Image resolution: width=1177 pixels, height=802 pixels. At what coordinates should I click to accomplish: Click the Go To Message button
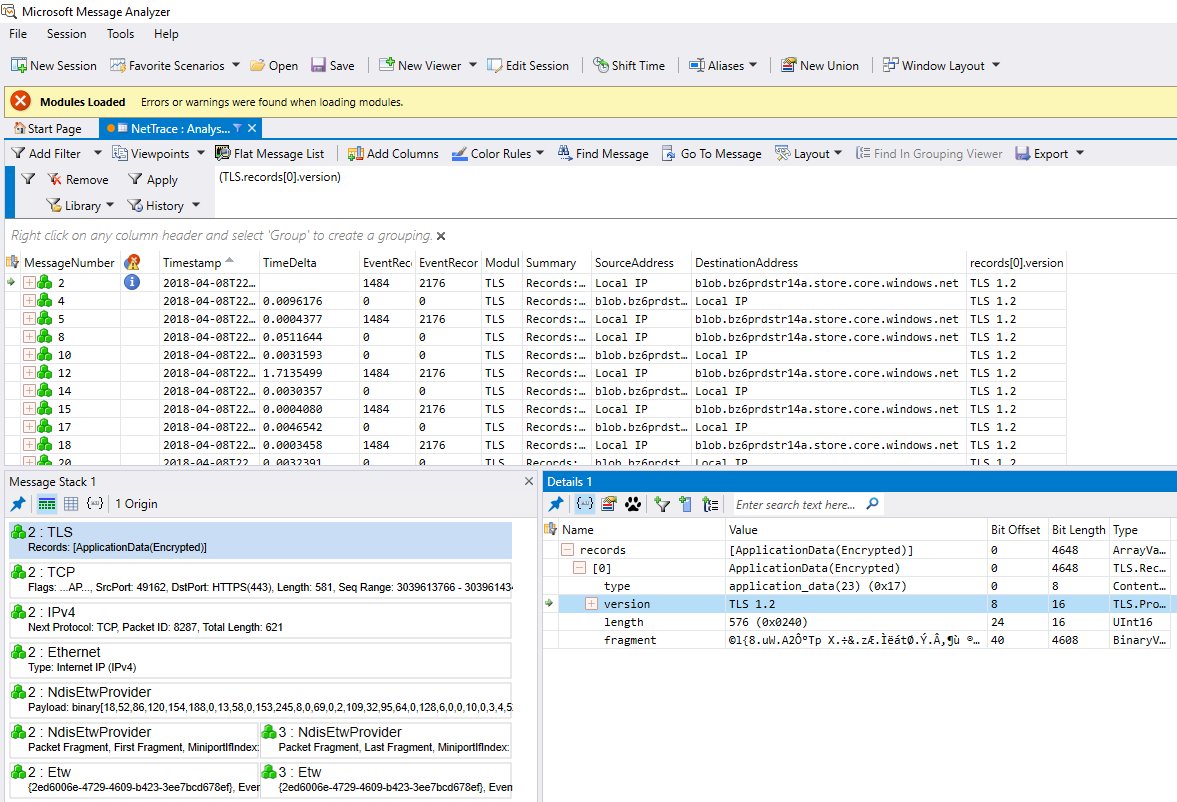(712, 153)
